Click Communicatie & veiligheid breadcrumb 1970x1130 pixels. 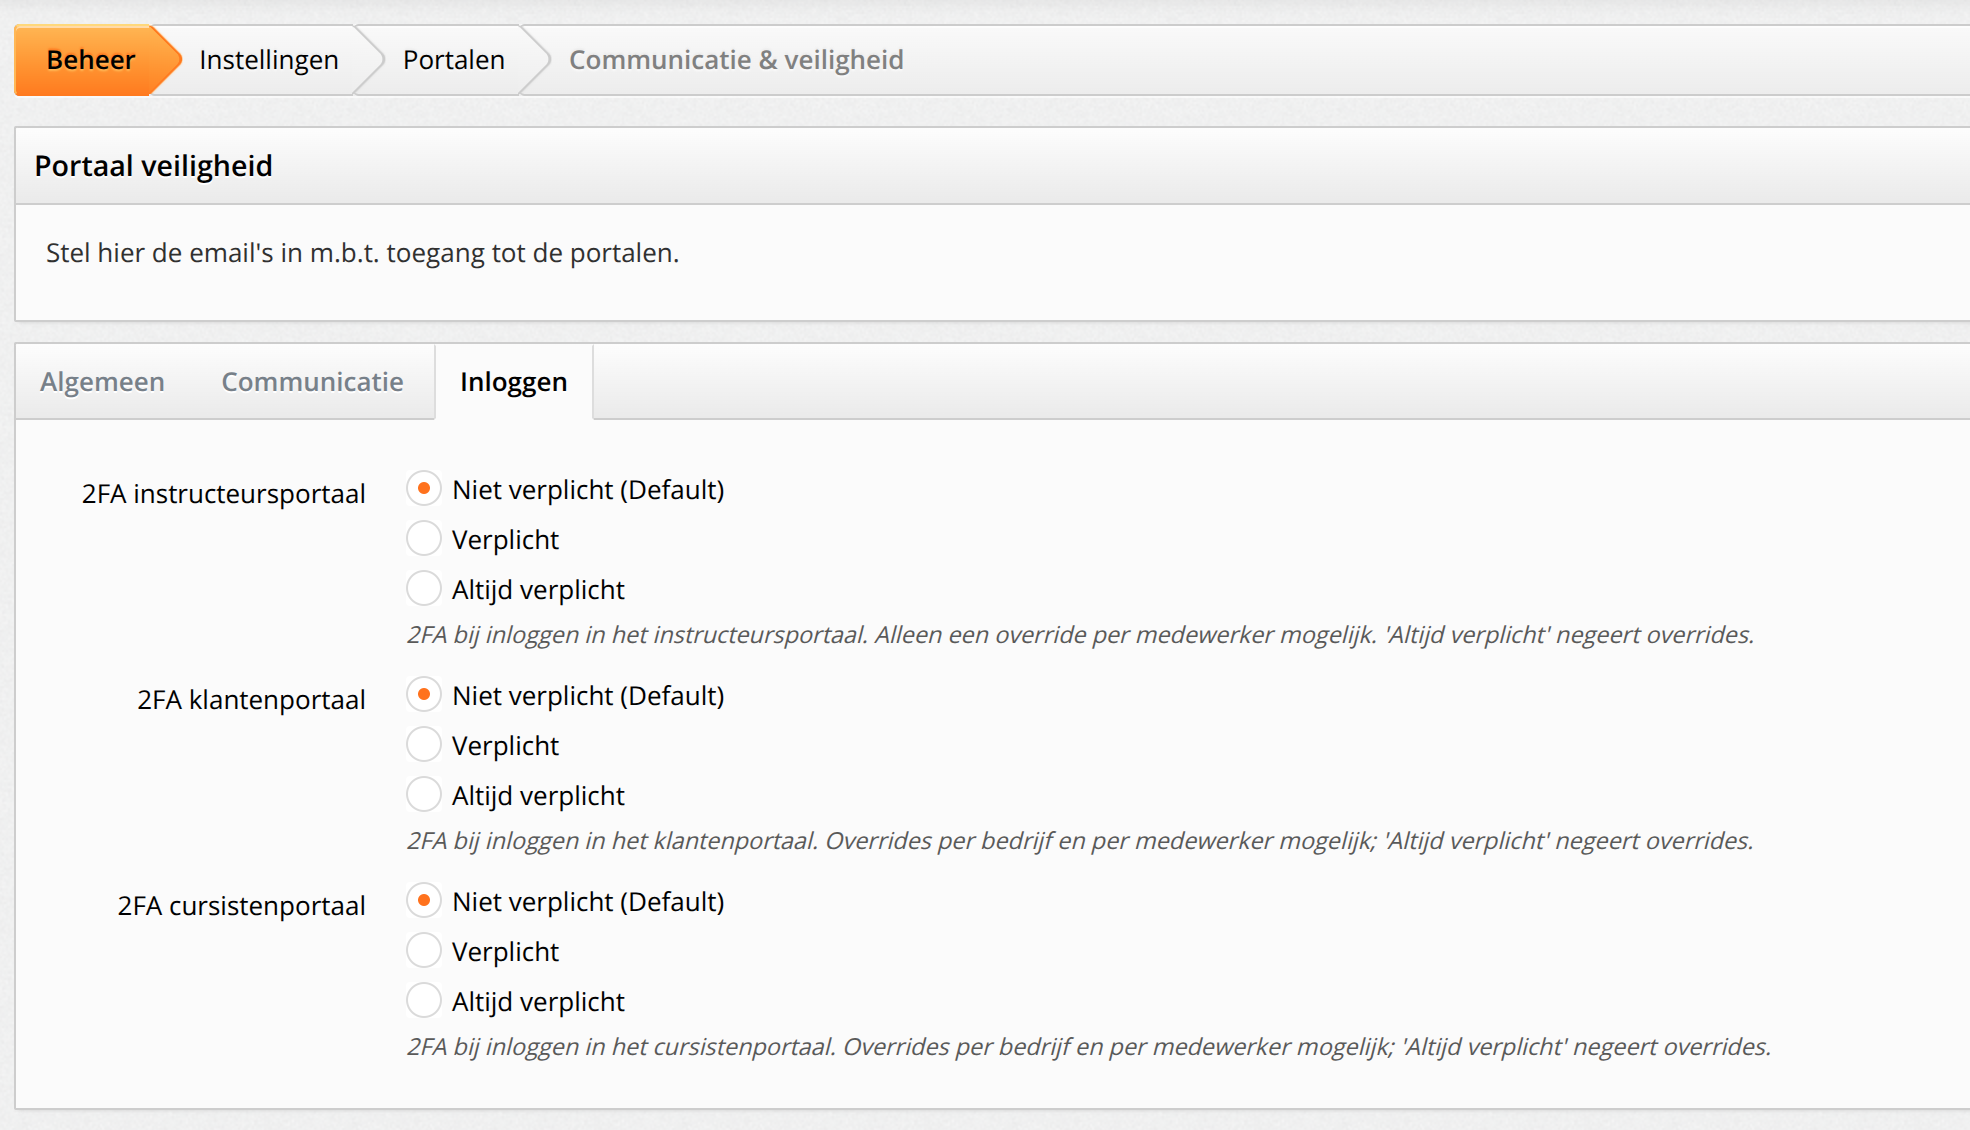[736, 60]
